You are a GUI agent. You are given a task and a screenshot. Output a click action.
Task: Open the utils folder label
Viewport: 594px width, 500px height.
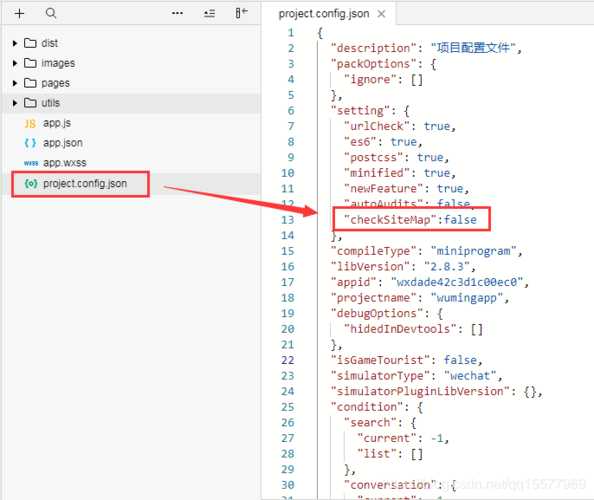[51, 103]
